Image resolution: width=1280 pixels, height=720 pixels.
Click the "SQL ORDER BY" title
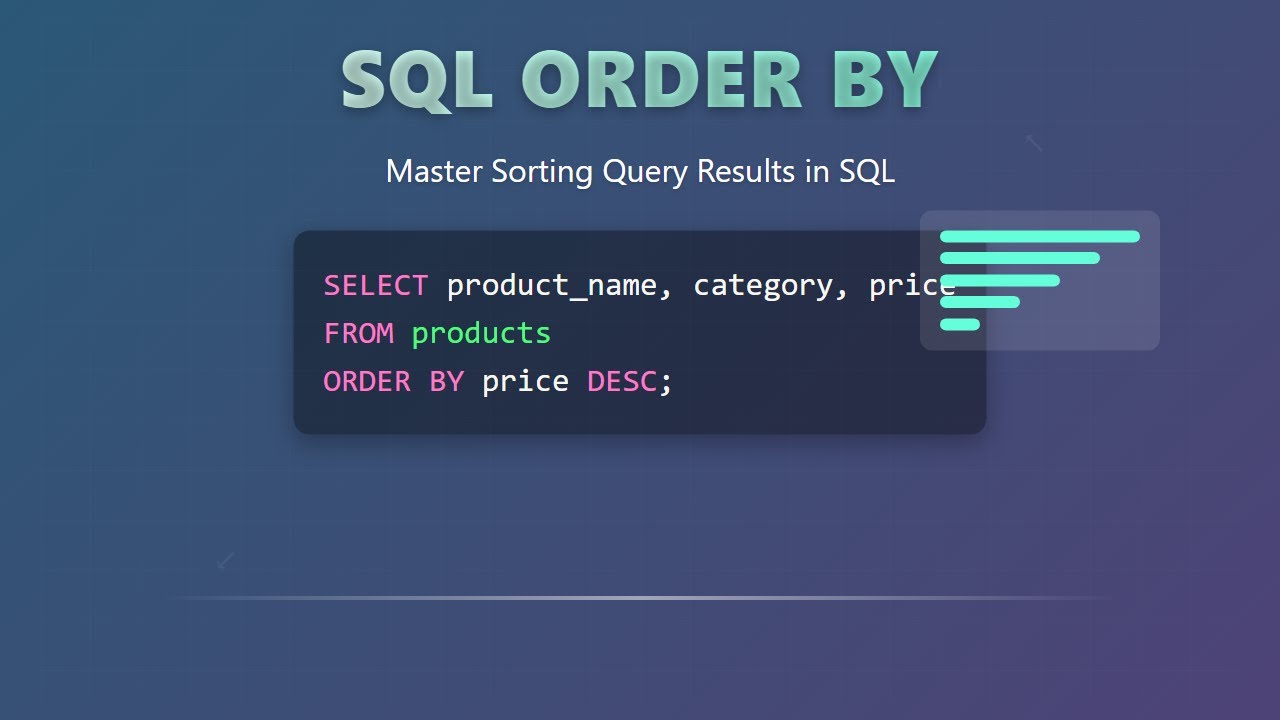click(x=639, y=80)
